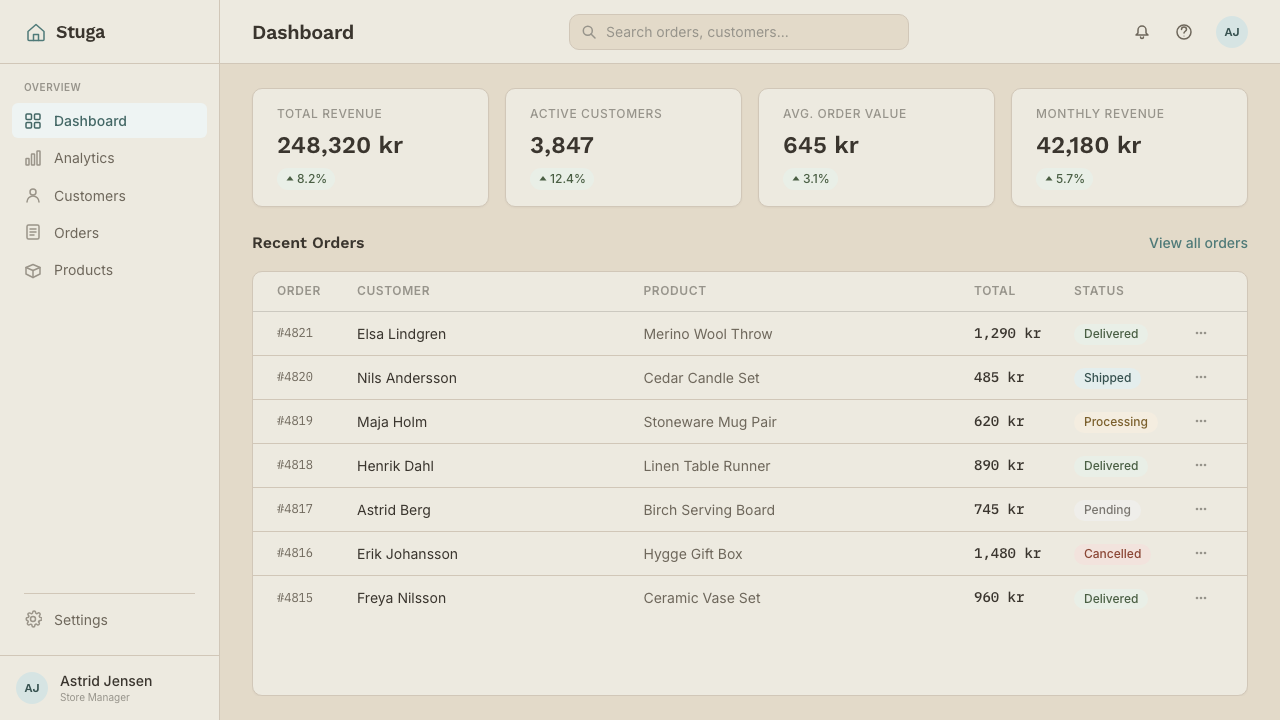
Task: Select customer Astrid Berg
Action: click(394, 510)
